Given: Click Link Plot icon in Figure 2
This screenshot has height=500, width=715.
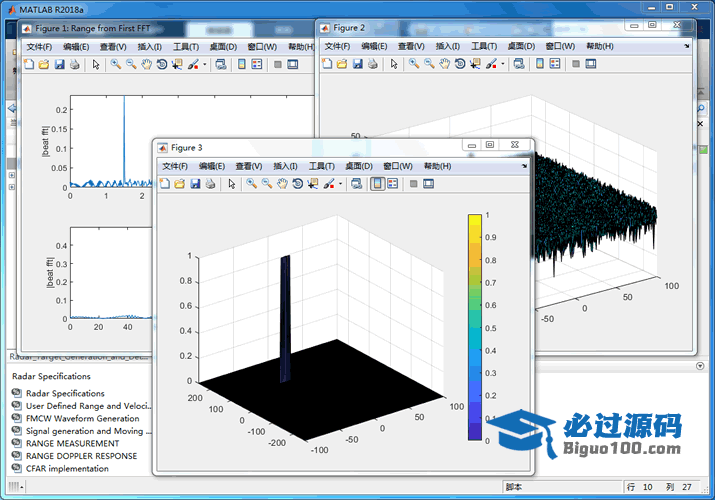Looking at the screenshot, I should (x=518, y=64).
